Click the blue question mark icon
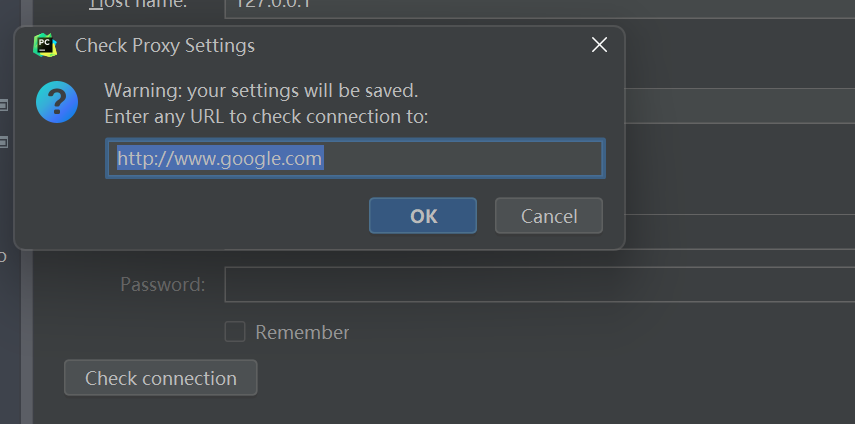855x424 pixels. (x=57, y=102)
